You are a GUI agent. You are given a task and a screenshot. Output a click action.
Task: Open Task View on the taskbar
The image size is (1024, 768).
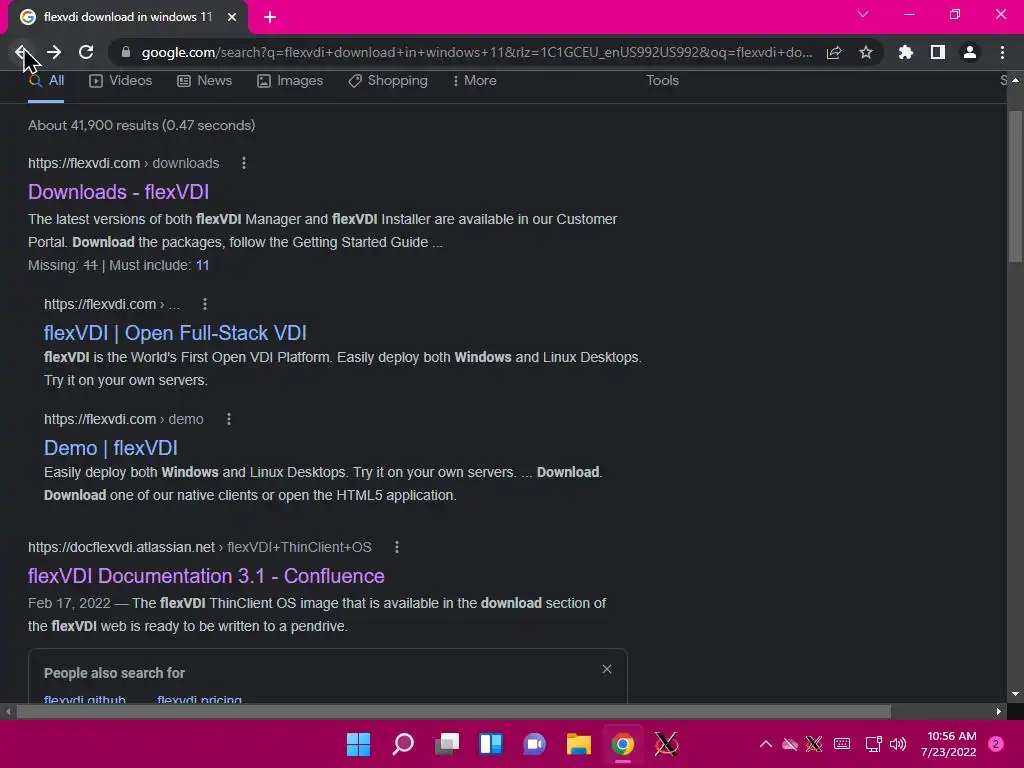447,744
